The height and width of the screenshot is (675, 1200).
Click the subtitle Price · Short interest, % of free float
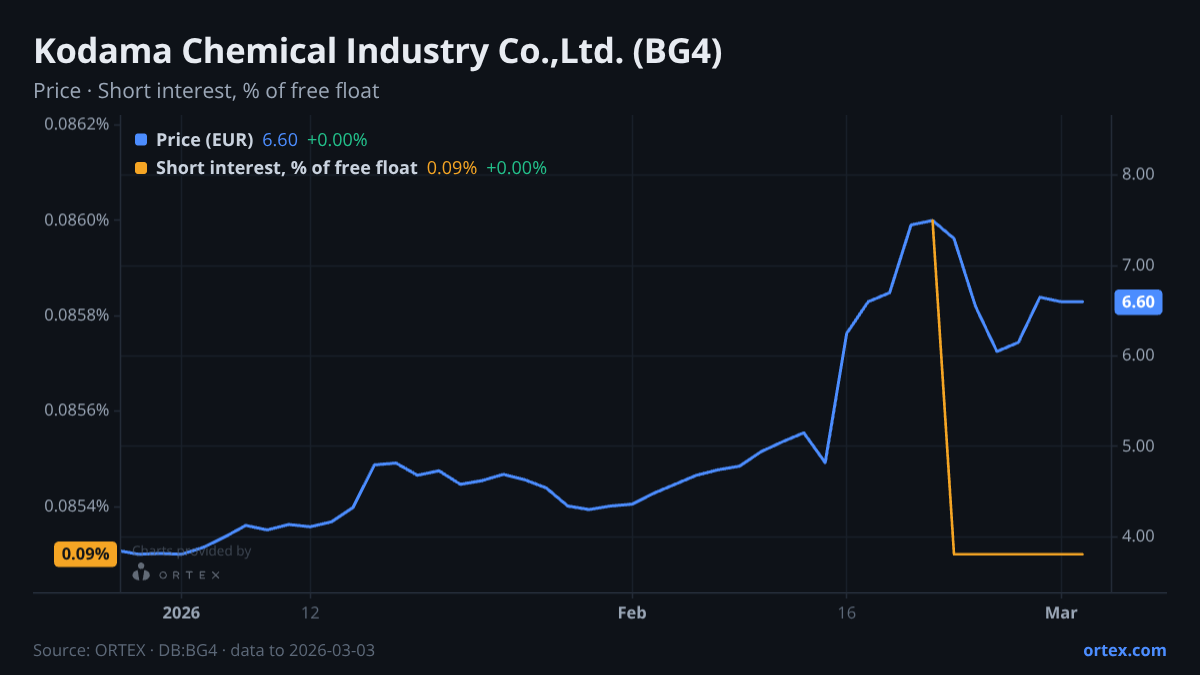206,91
